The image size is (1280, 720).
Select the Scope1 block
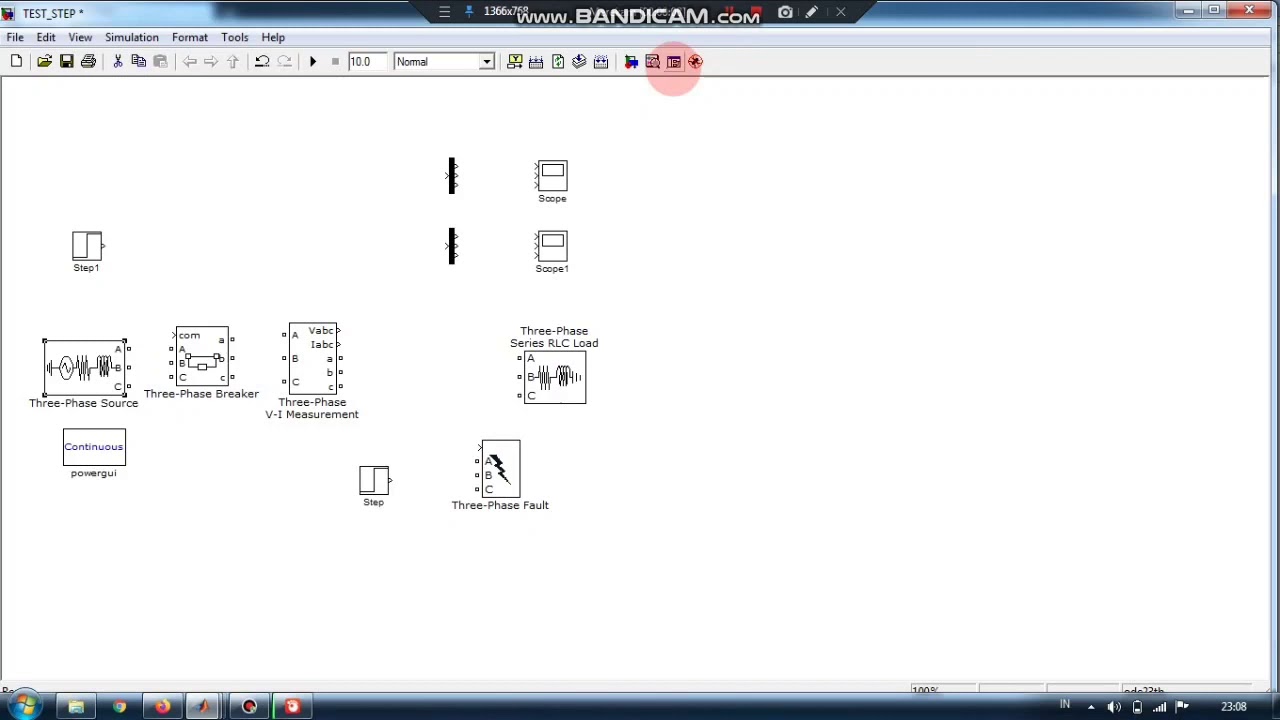(552, 246)
